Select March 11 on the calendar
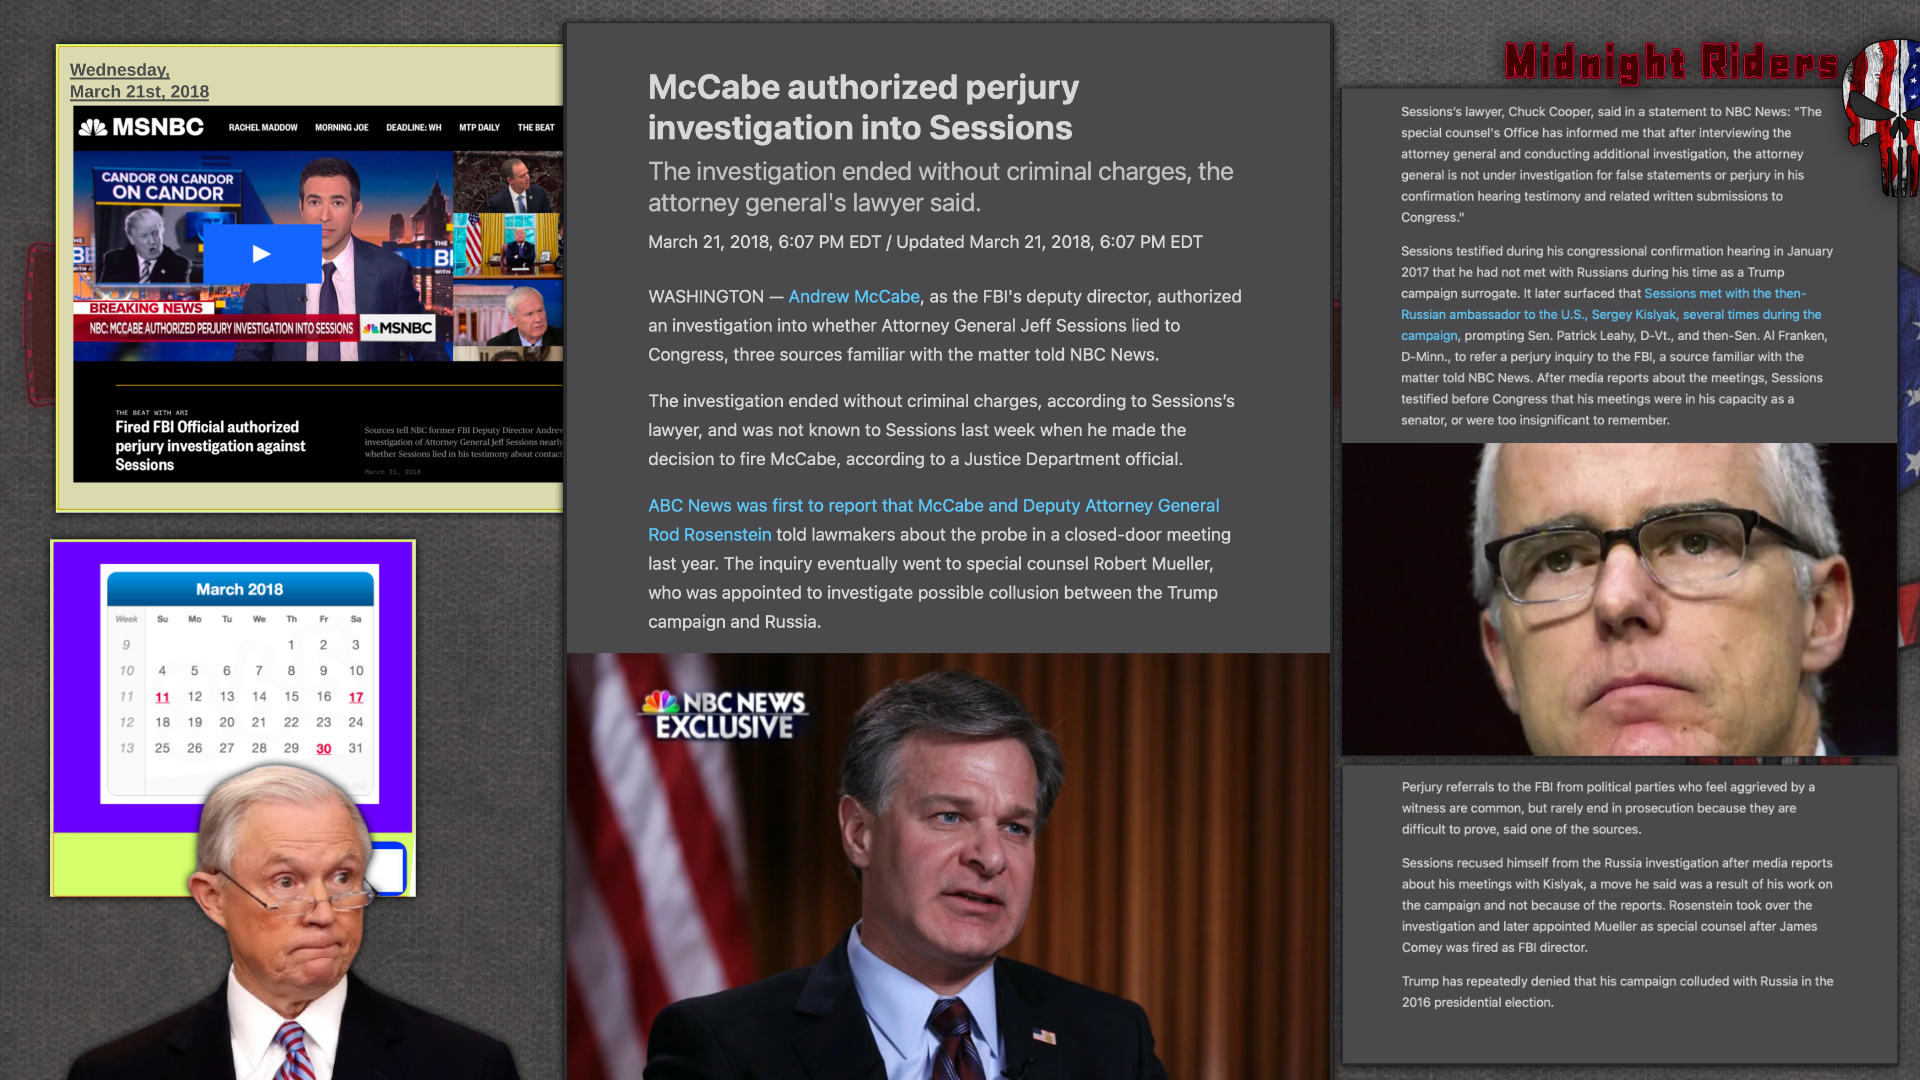 [x=162, y=697]
